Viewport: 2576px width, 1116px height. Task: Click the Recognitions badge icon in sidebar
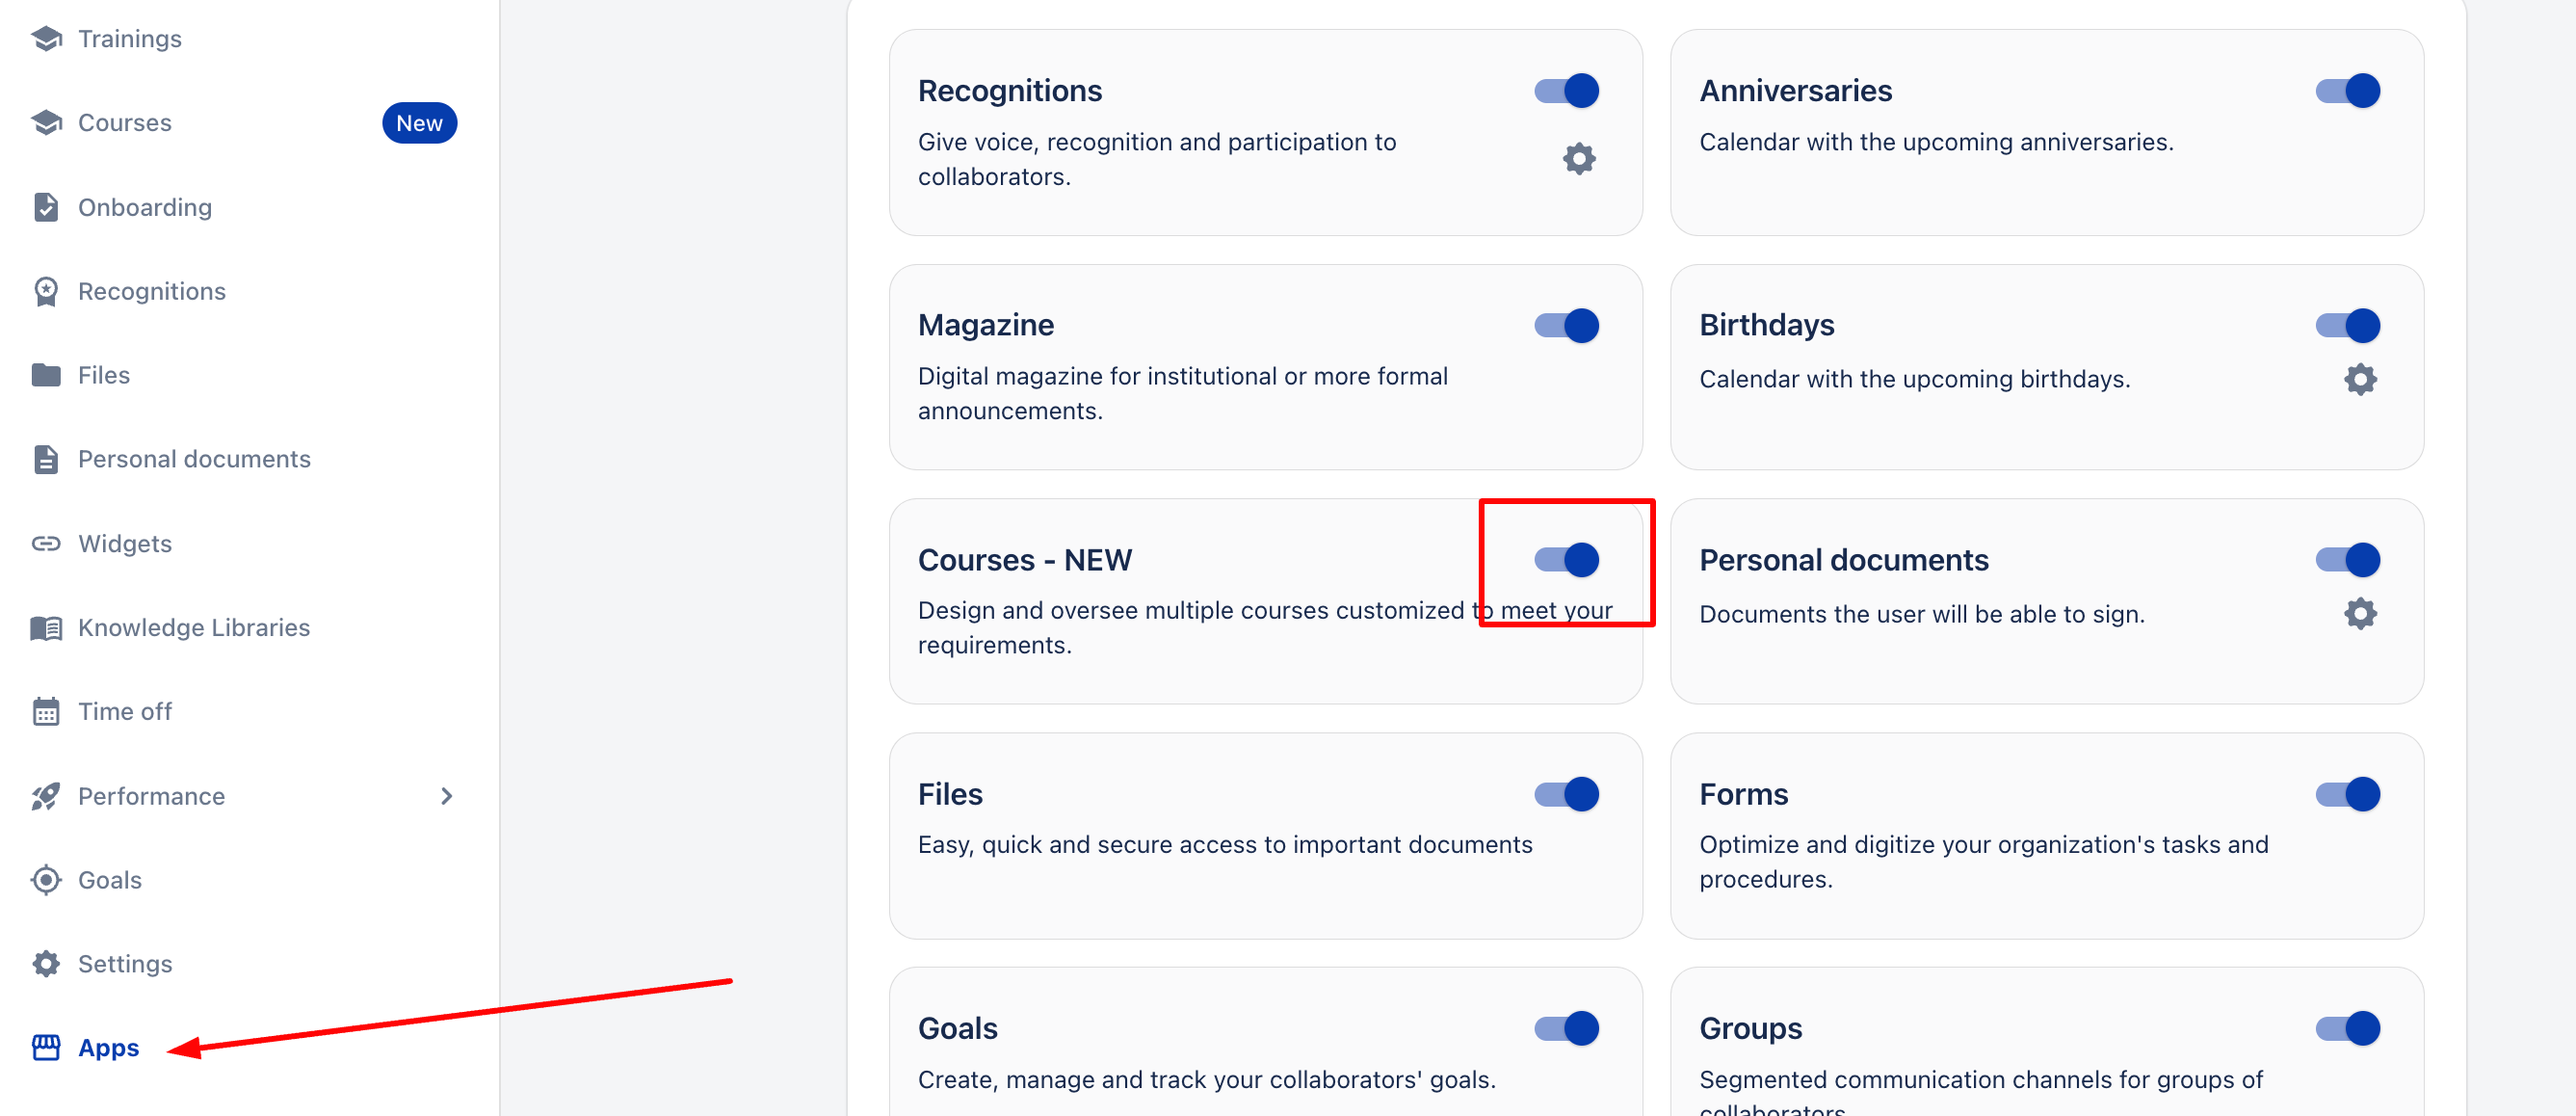tap(46, 291)
